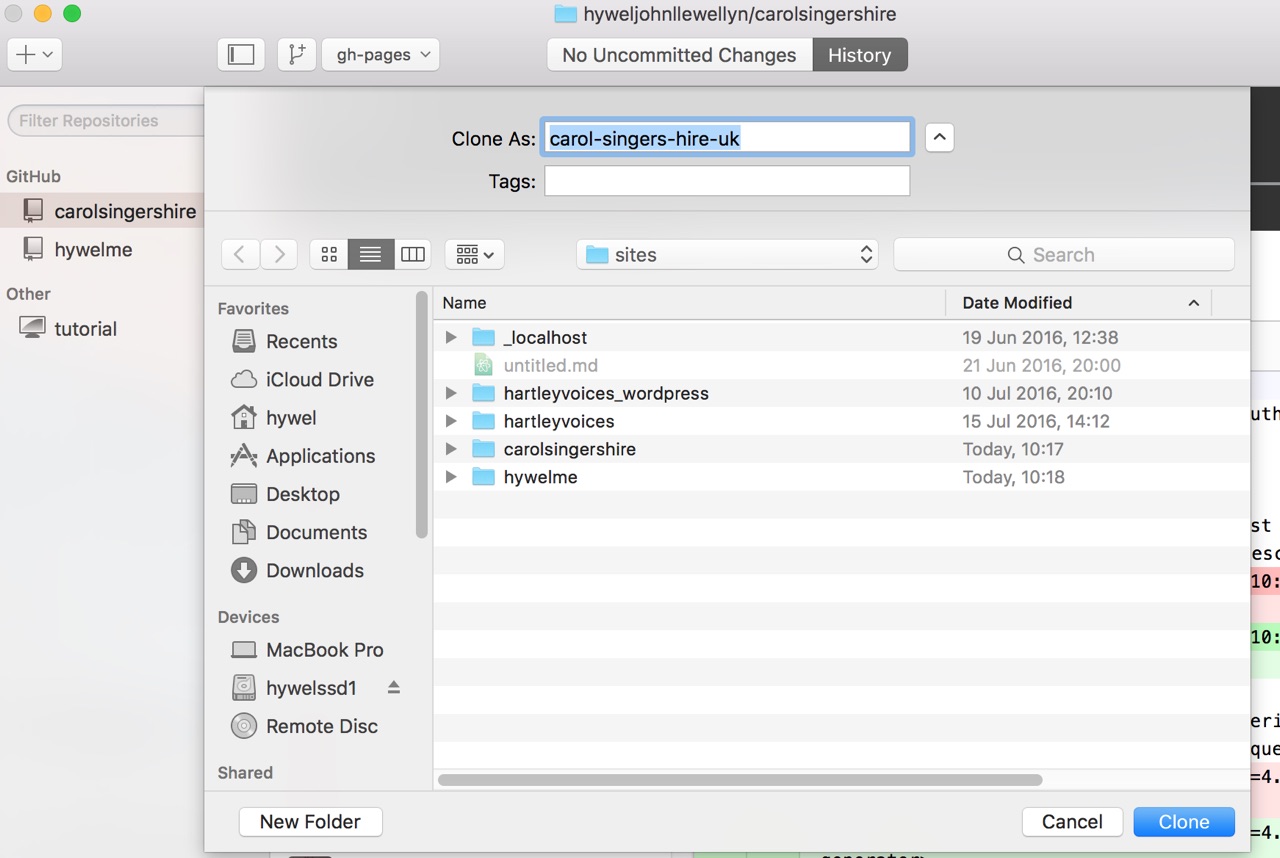Image resolution: width=1280 pixels, height=858 pixels.
Task: Switch to the History tab
Action: [x=859, y=55]
